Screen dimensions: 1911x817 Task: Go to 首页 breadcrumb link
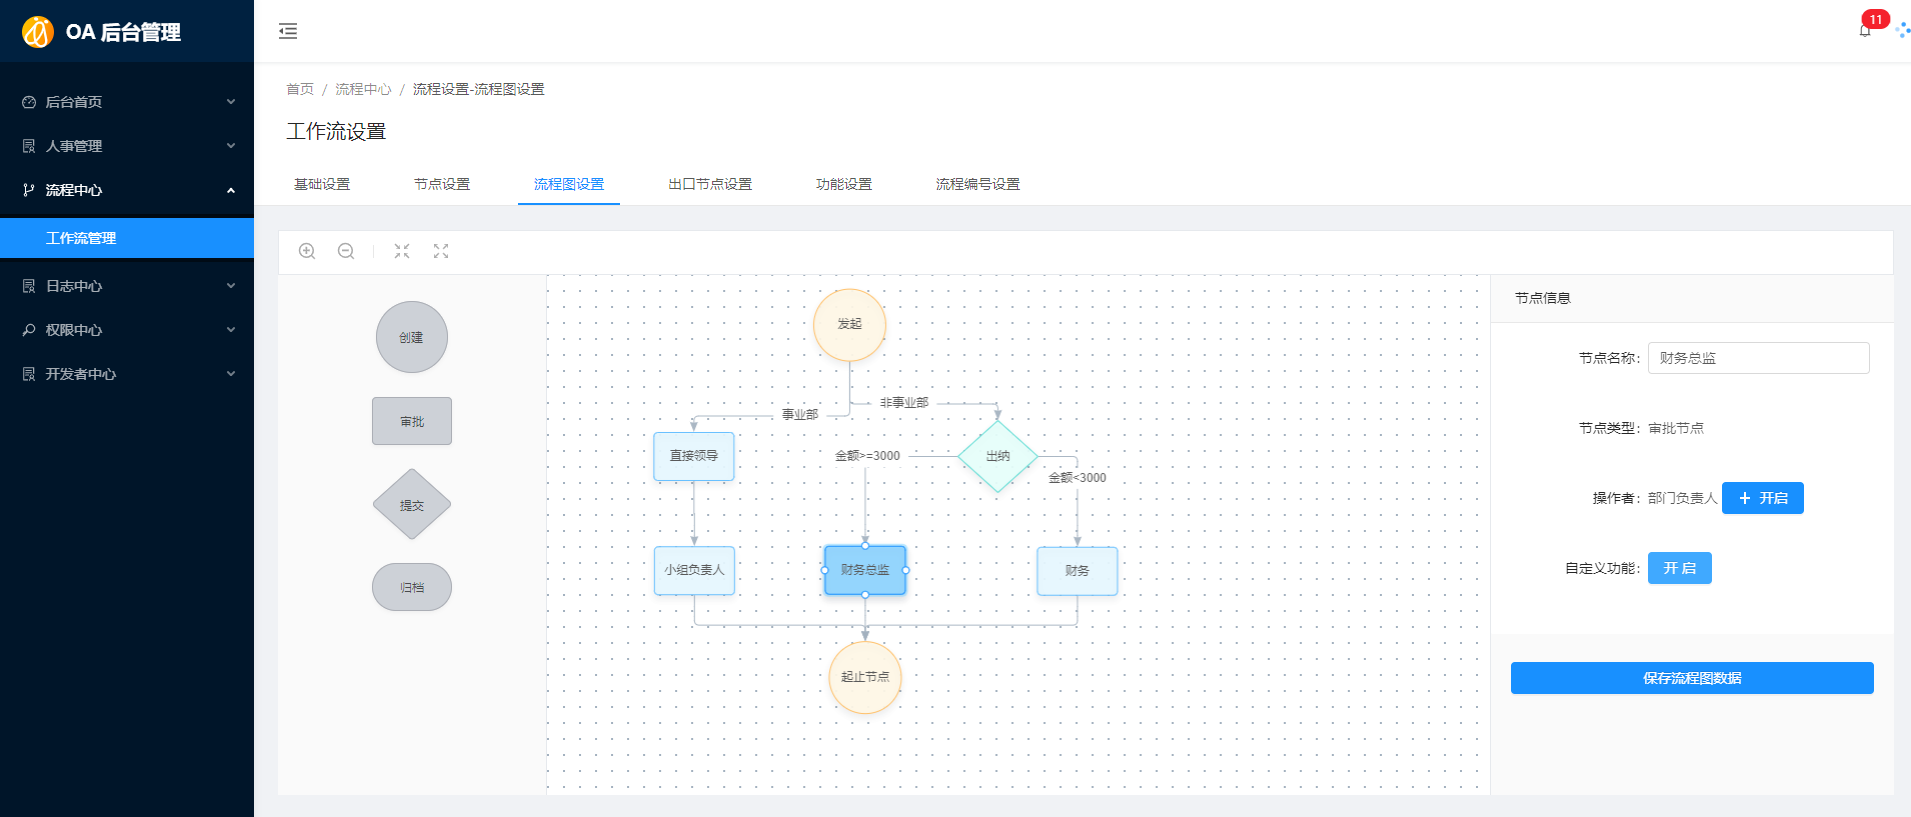tap(300, 89)
